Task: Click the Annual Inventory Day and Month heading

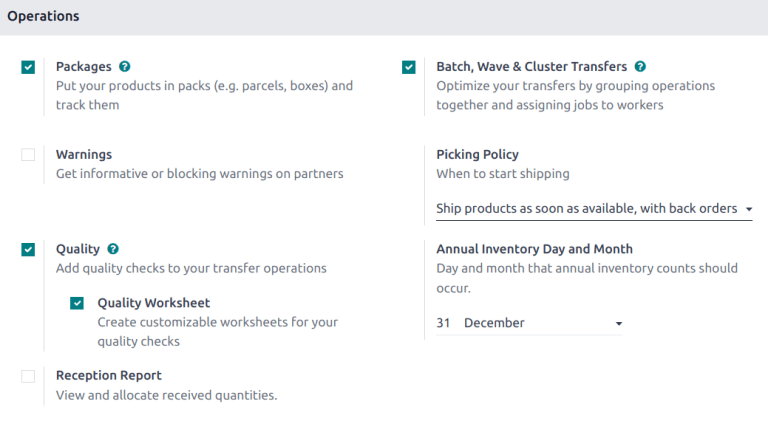Action: (534, 249)
